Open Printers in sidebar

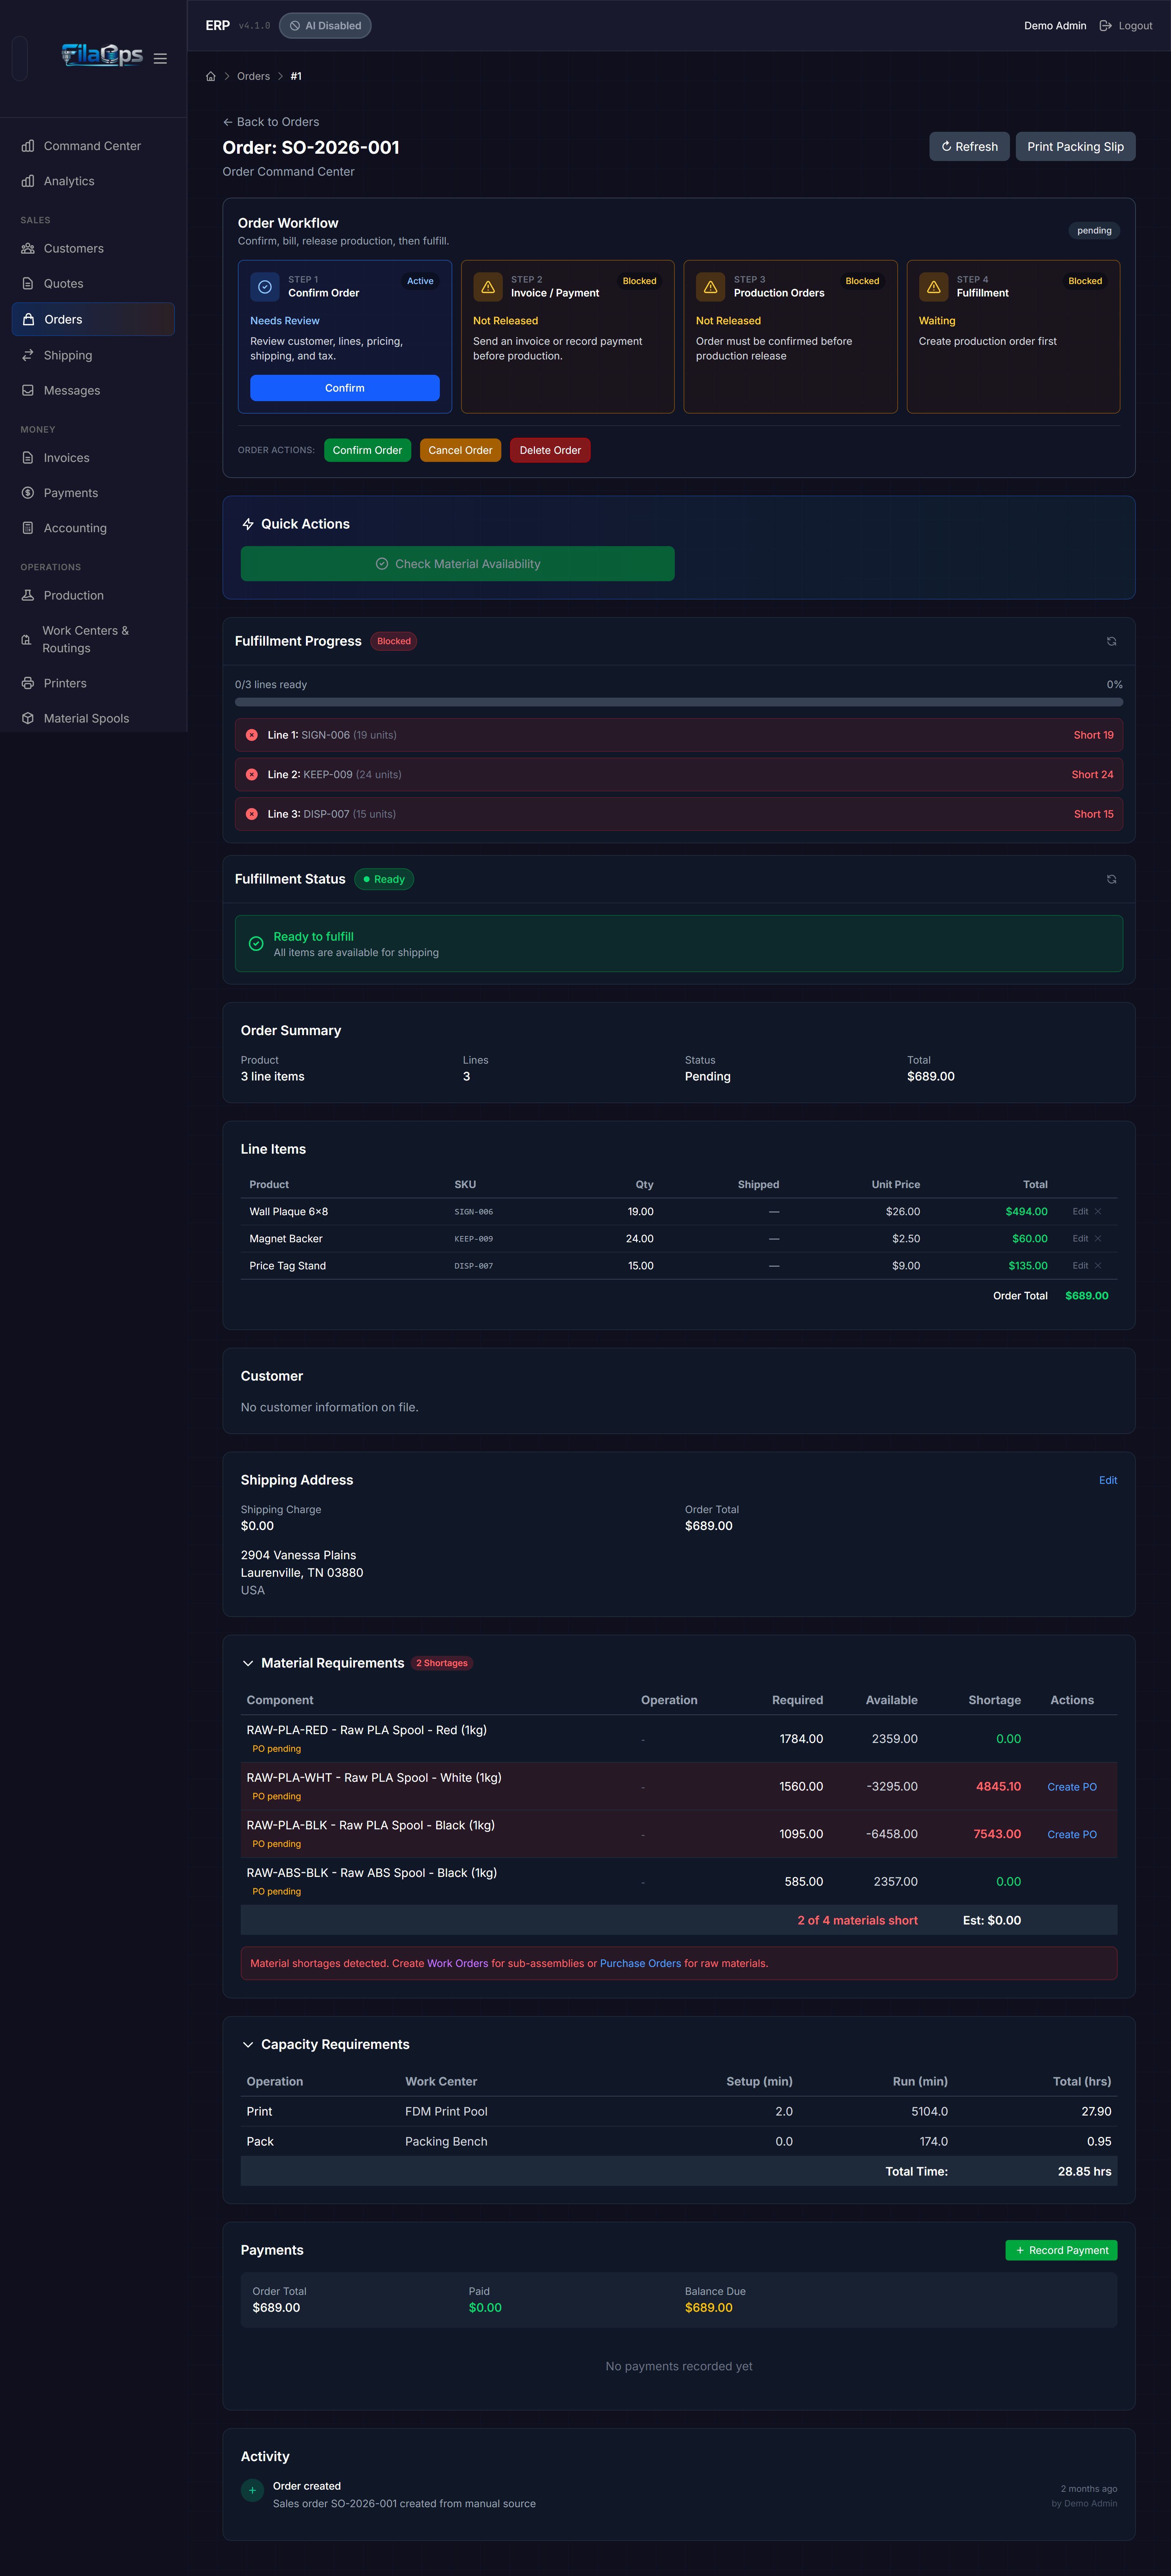point(93,683)
